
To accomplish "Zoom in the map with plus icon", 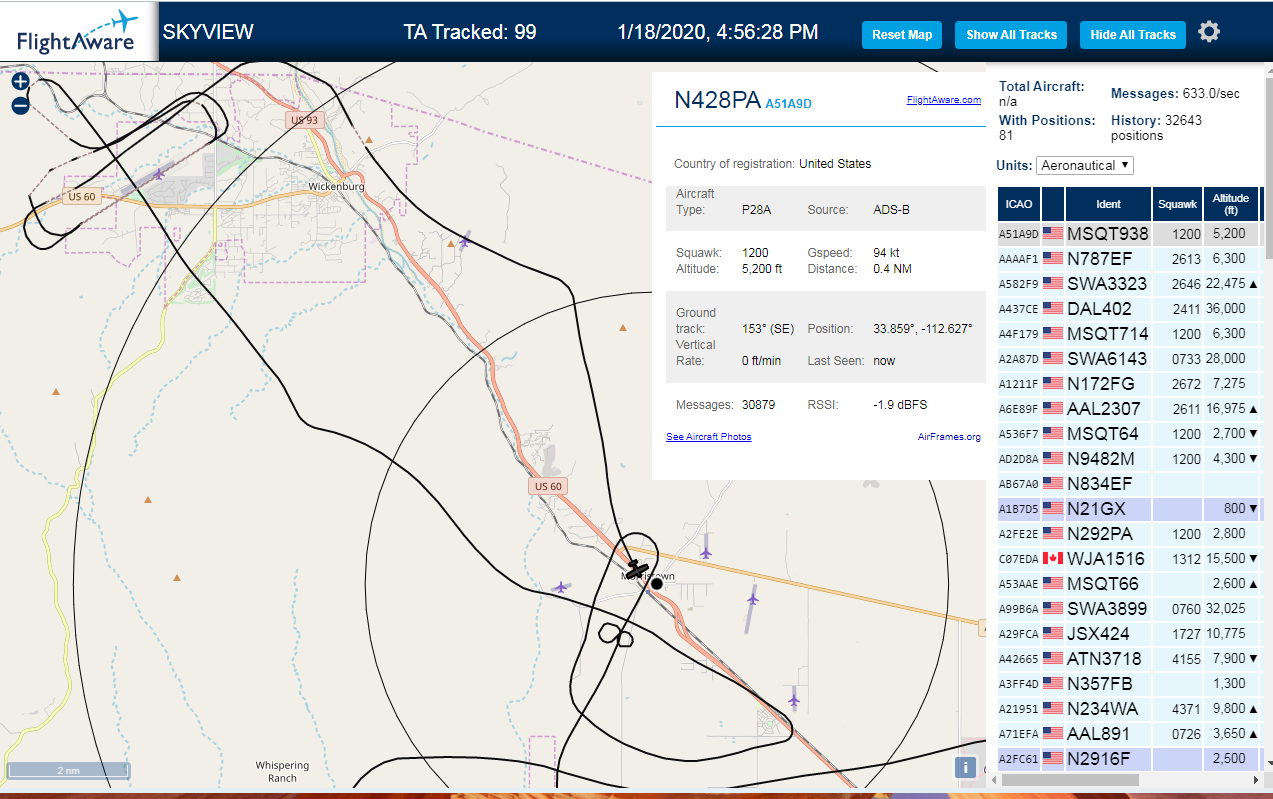I will [20, 82].
